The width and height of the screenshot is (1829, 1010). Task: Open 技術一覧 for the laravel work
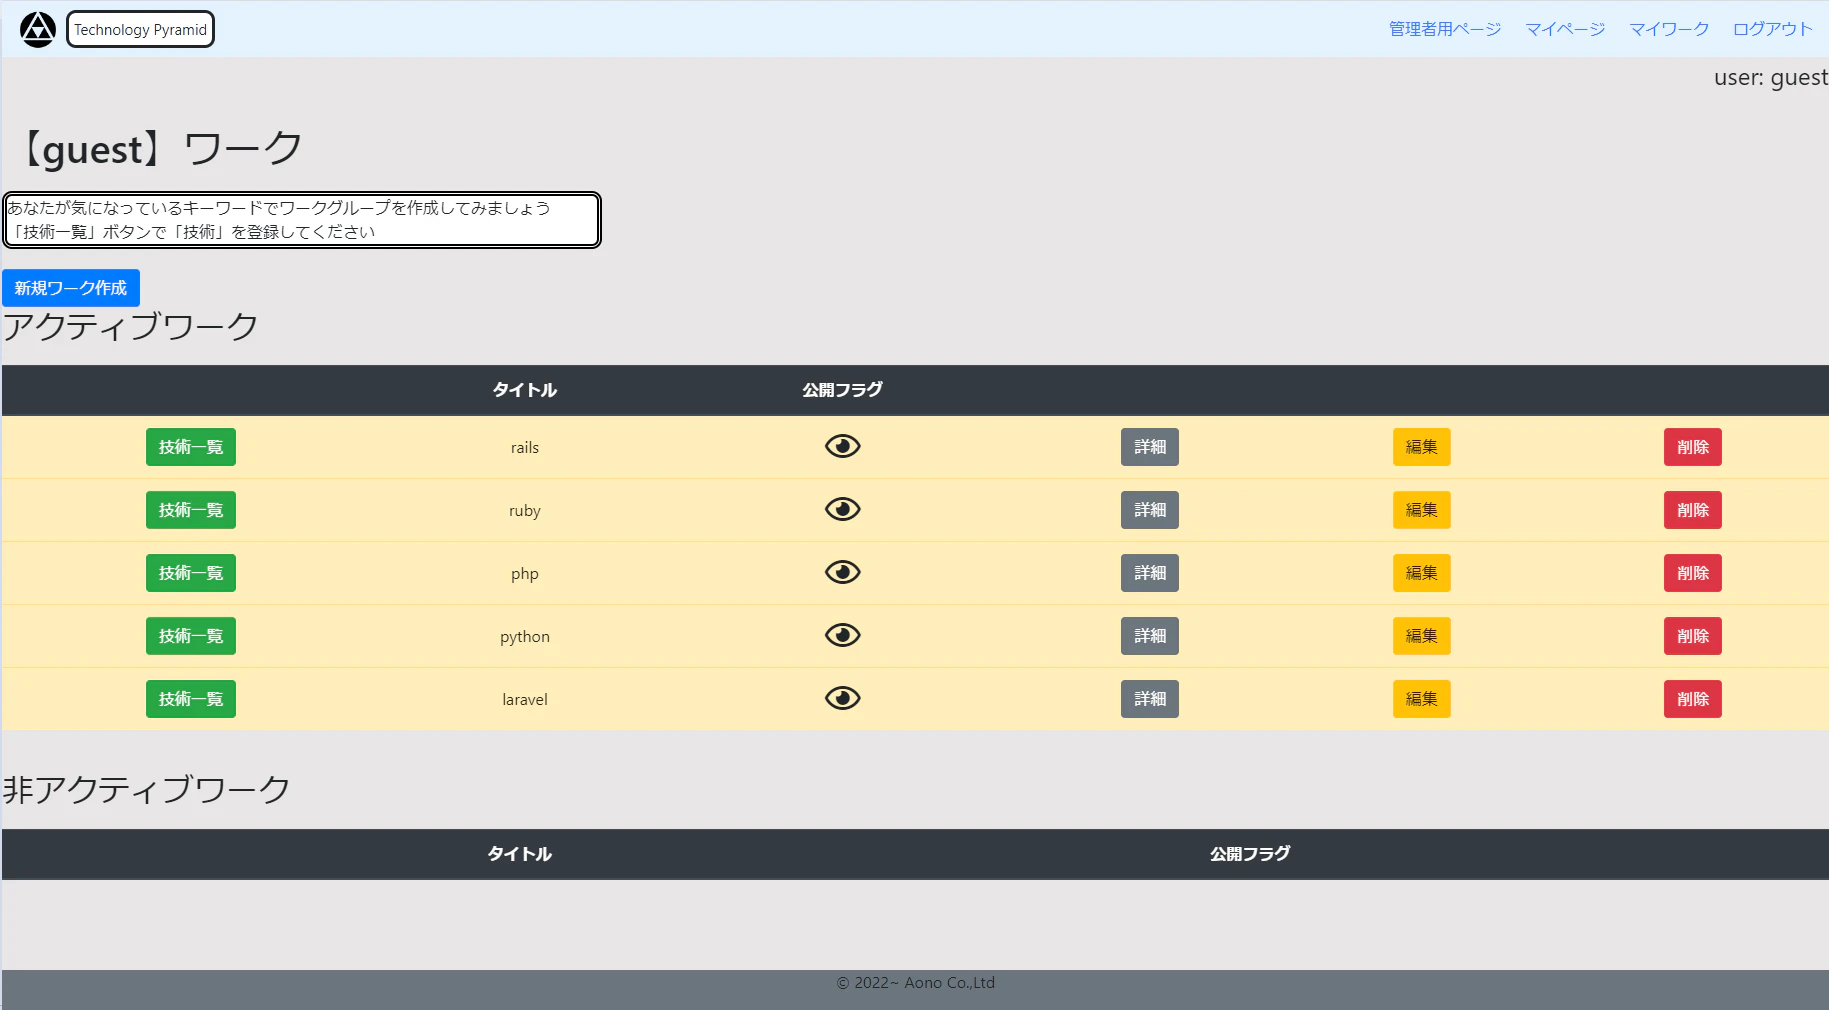pyautogui.click(x=191, y=699)
